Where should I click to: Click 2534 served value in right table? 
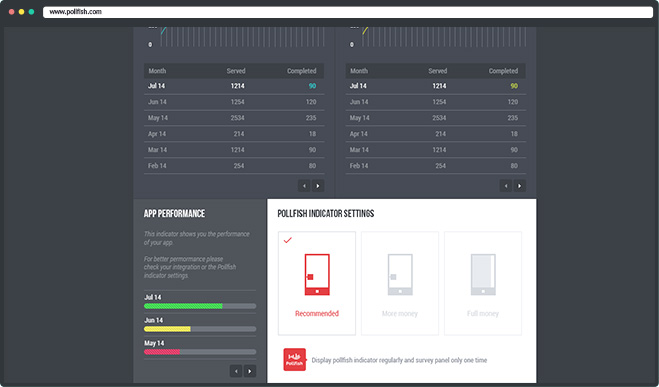click(439, 118)
